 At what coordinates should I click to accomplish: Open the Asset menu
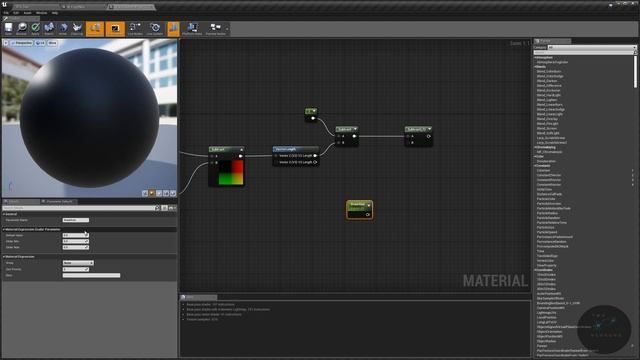[27, 13]
